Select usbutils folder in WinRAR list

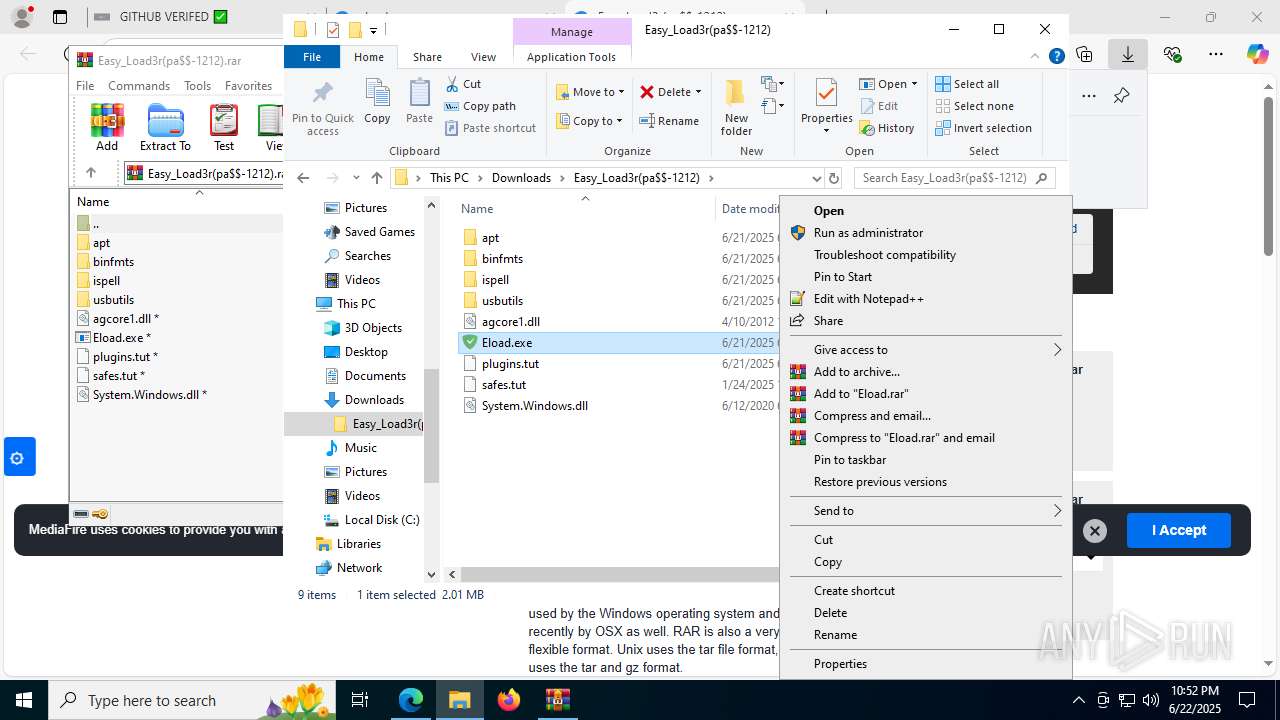point(113,300)
